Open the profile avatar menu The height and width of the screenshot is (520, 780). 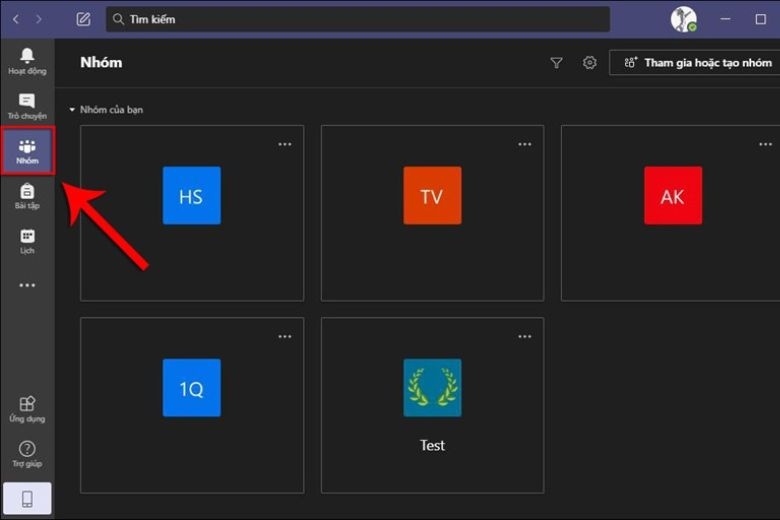683,19
